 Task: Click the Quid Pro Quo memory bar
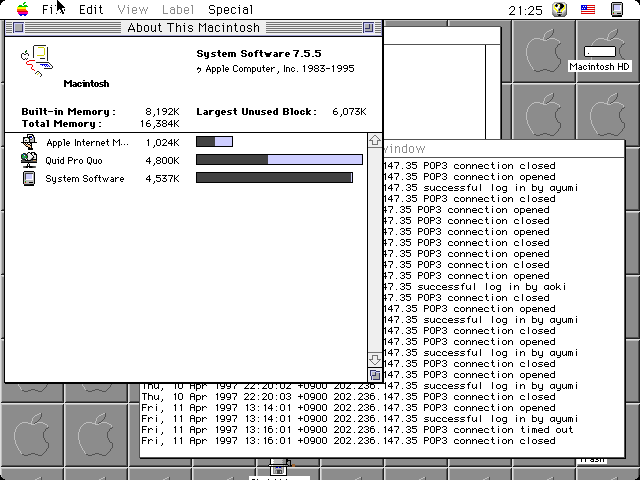279,160
